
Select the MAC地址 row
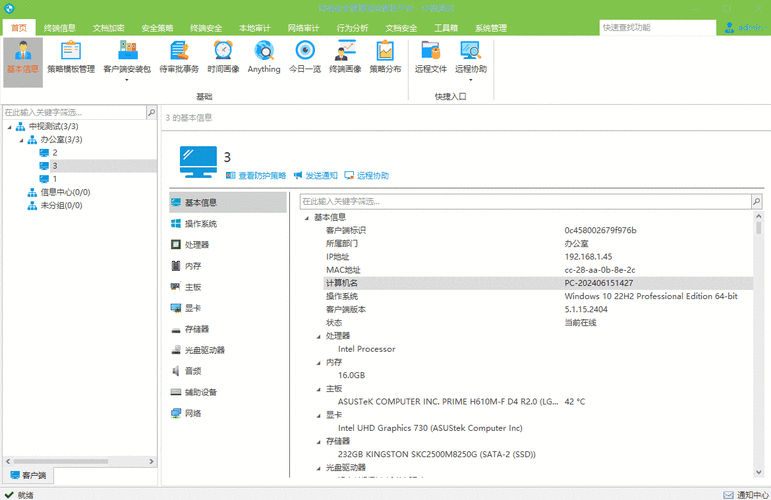coord(538,270)
